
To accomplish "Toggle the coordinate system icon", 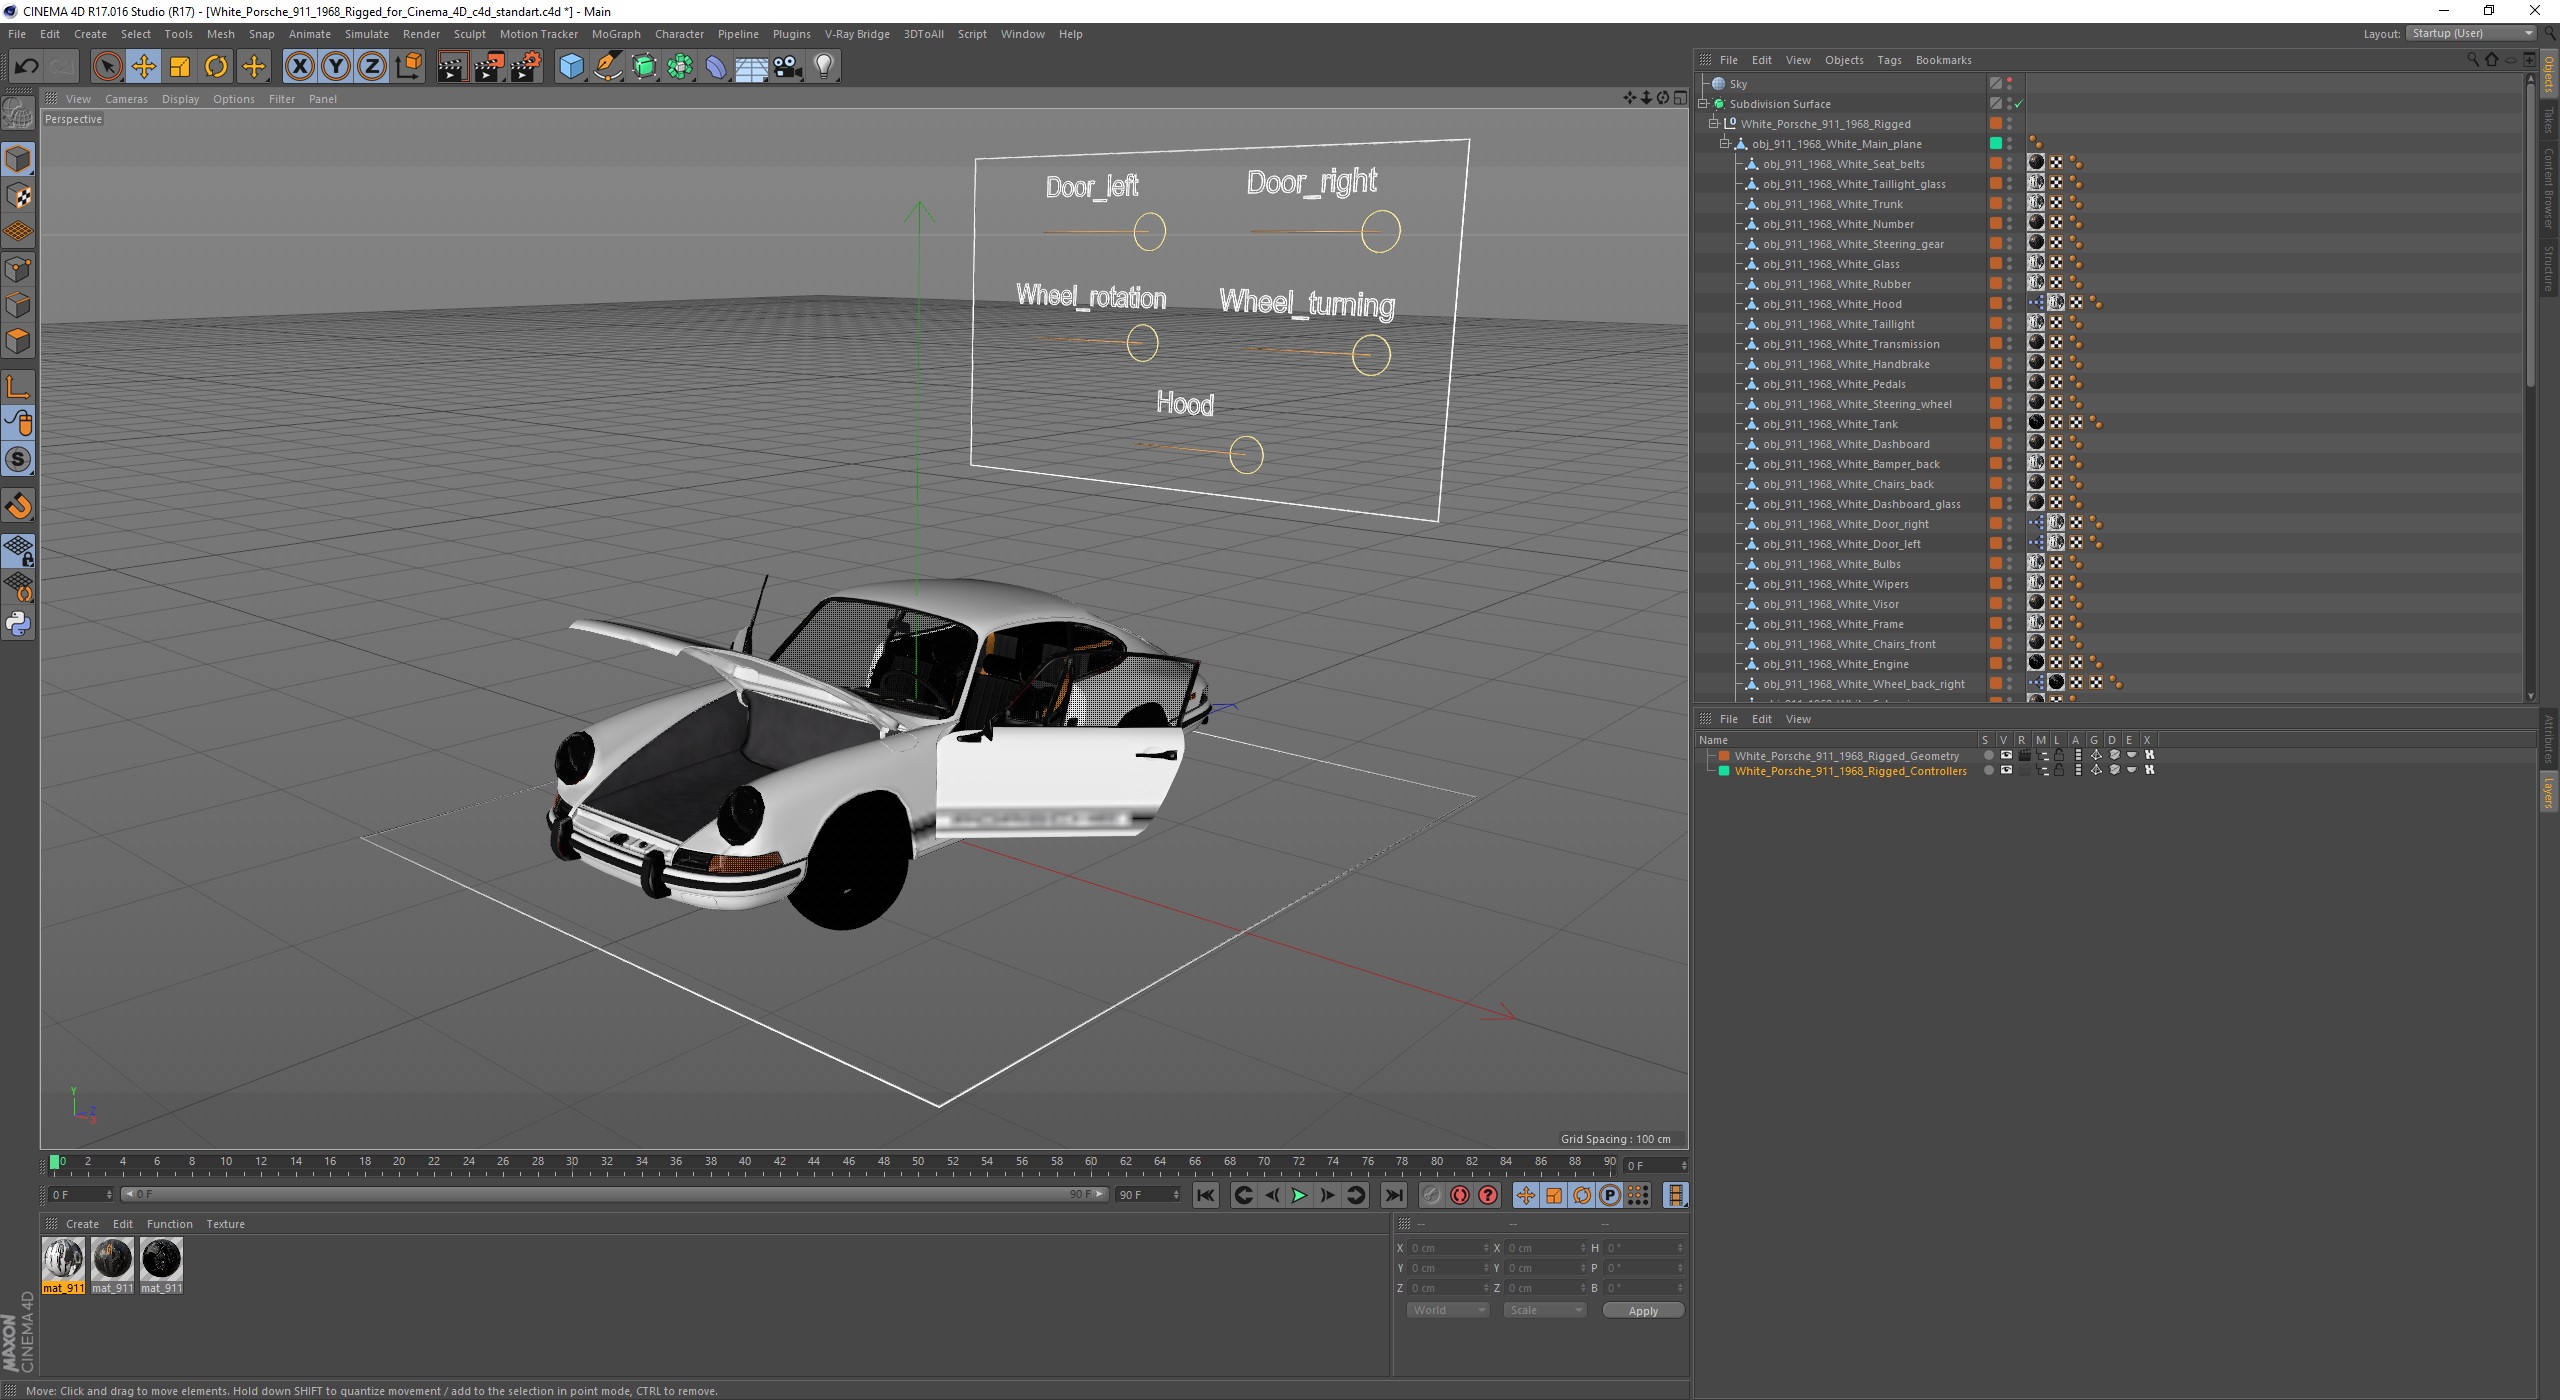I will [409, 67].
